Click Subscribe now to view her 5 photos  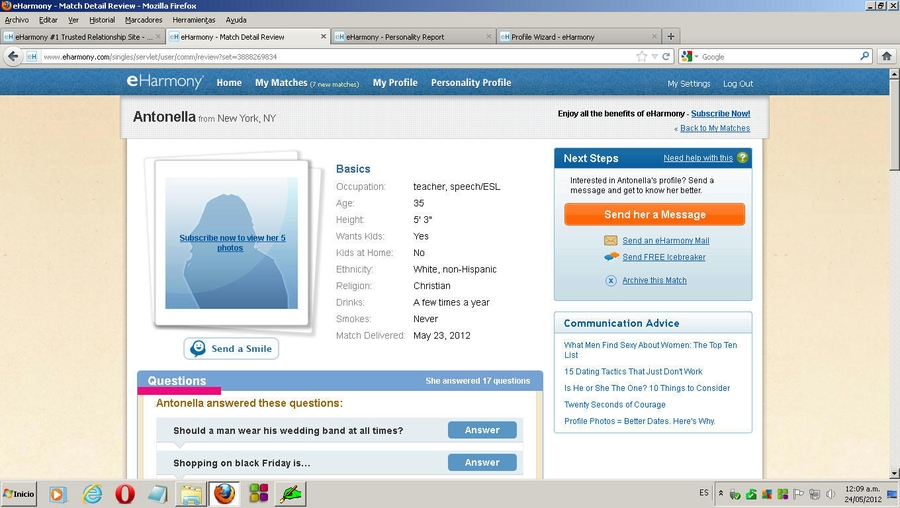[232, 243]
